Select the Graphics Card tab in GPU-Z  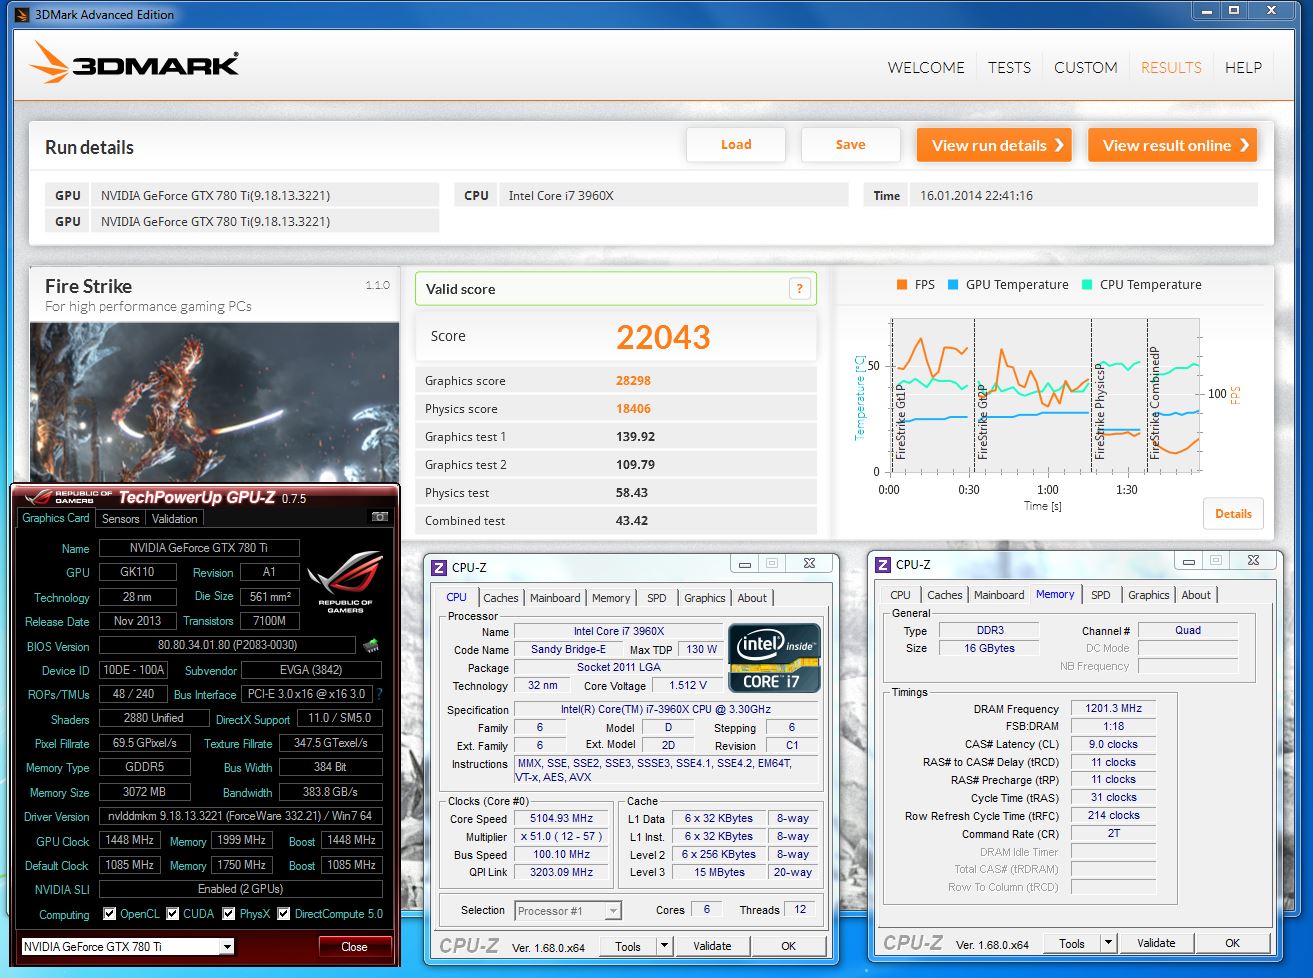coord(56,518)
